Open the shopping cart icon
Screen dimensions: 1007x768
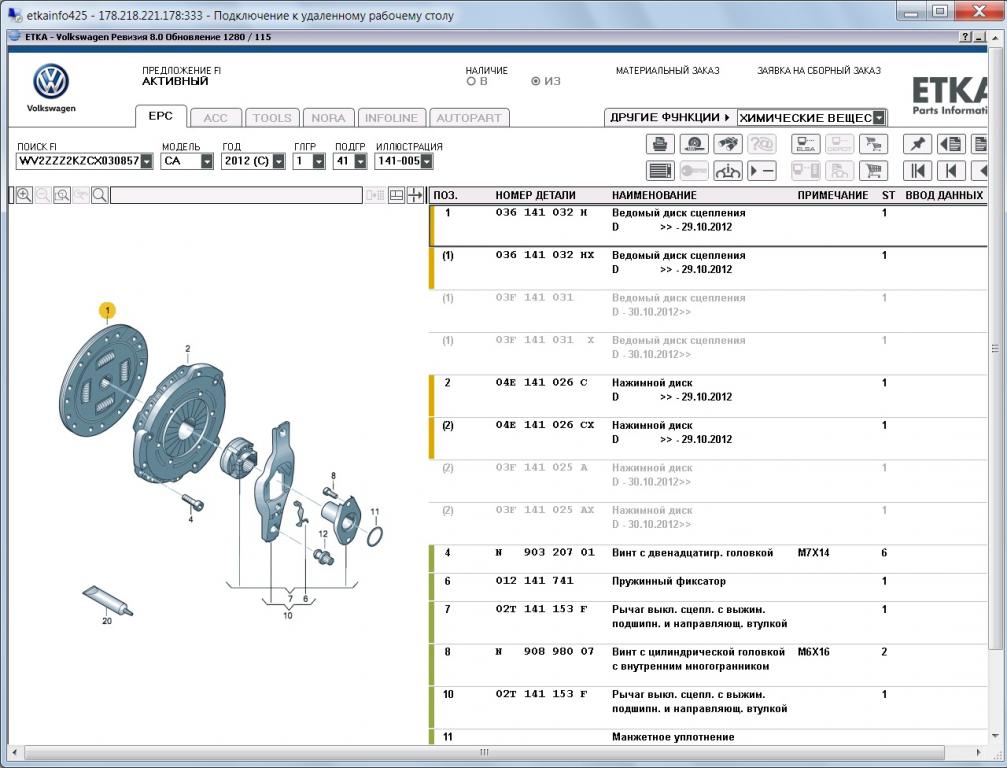click(873, 171)
